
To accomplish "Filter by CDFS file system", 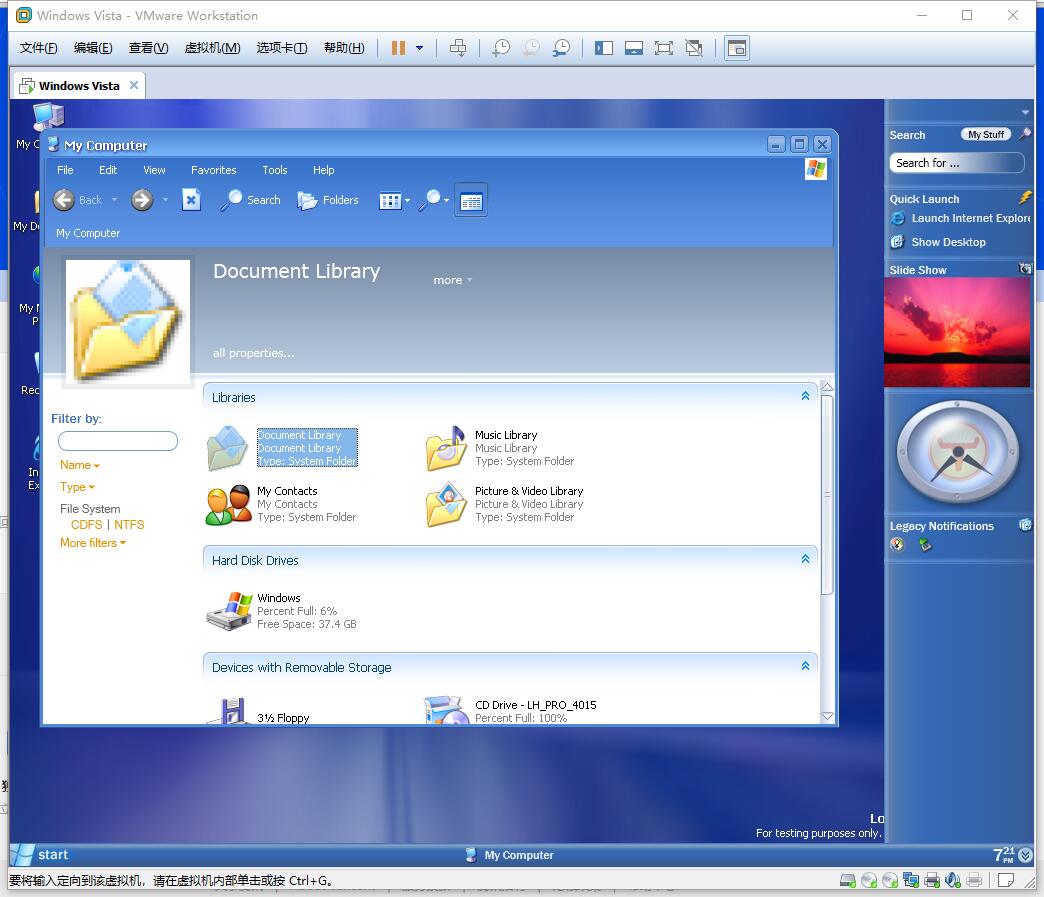I will [x=87, y=525].
